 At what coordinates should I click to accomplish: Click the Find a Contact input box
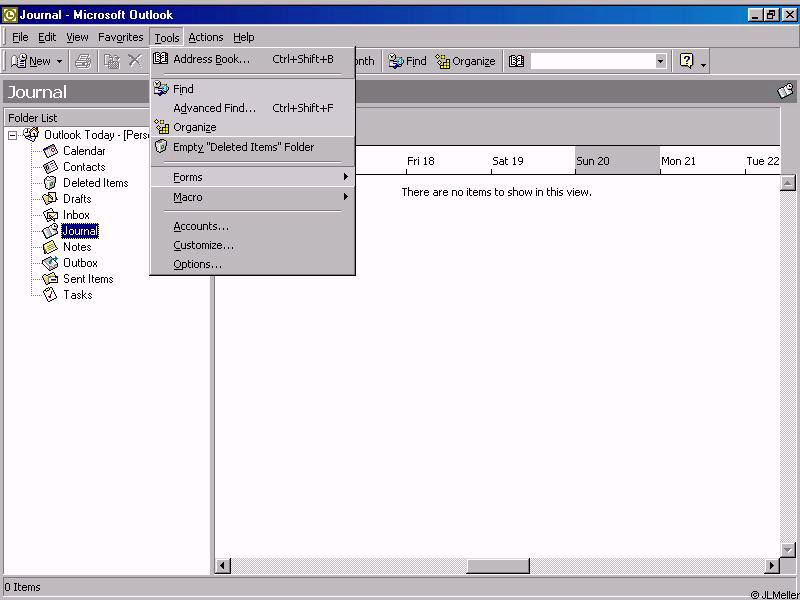pyautogui.click(x=593, y=61)
